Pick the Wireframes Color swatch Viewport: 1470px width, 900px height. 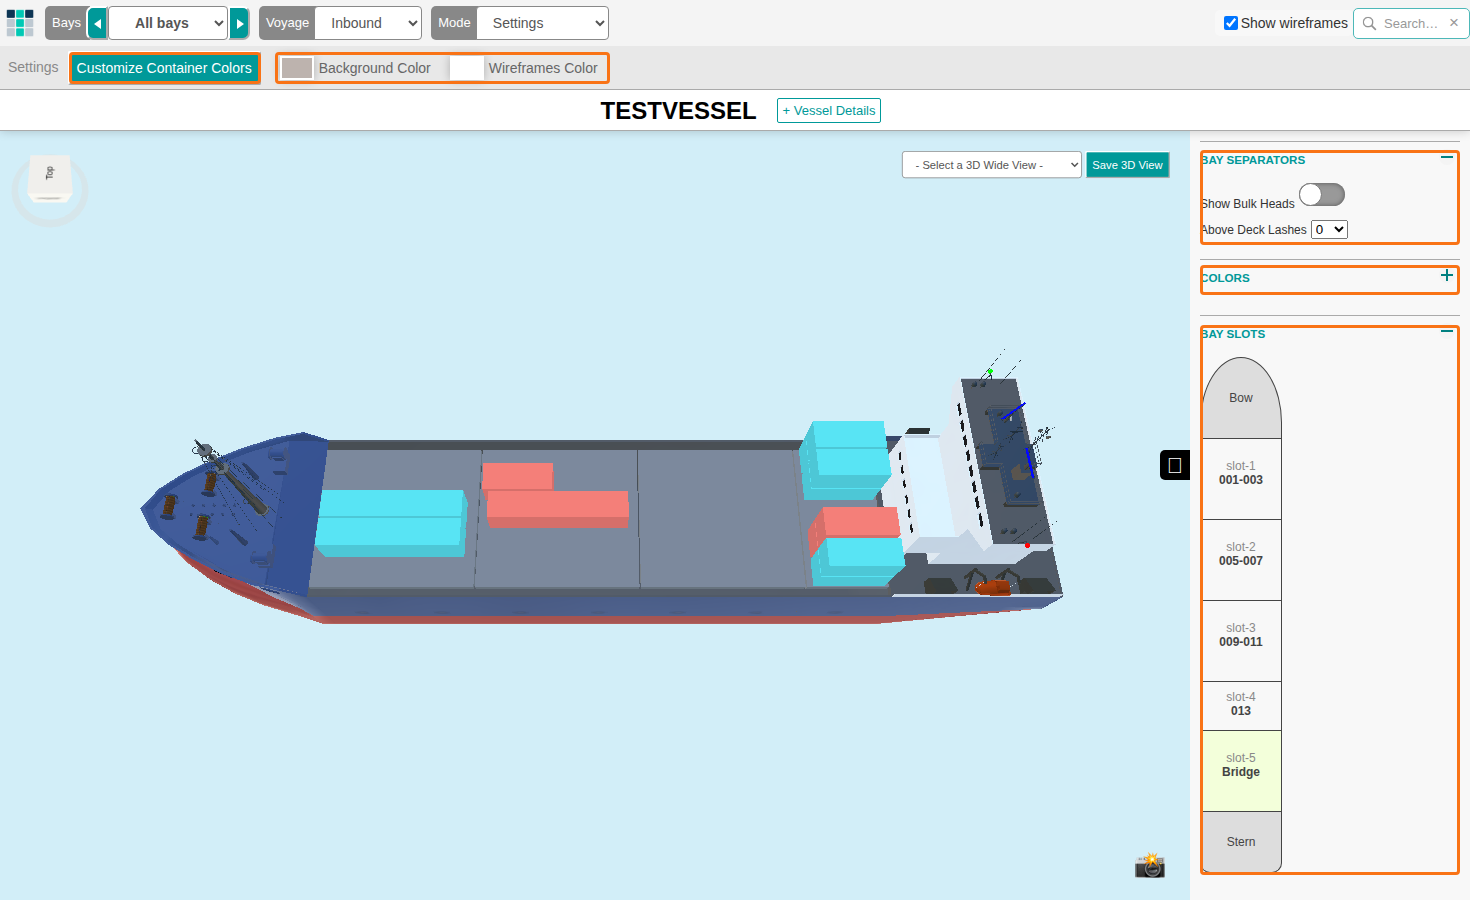click(x=467, y=68)
